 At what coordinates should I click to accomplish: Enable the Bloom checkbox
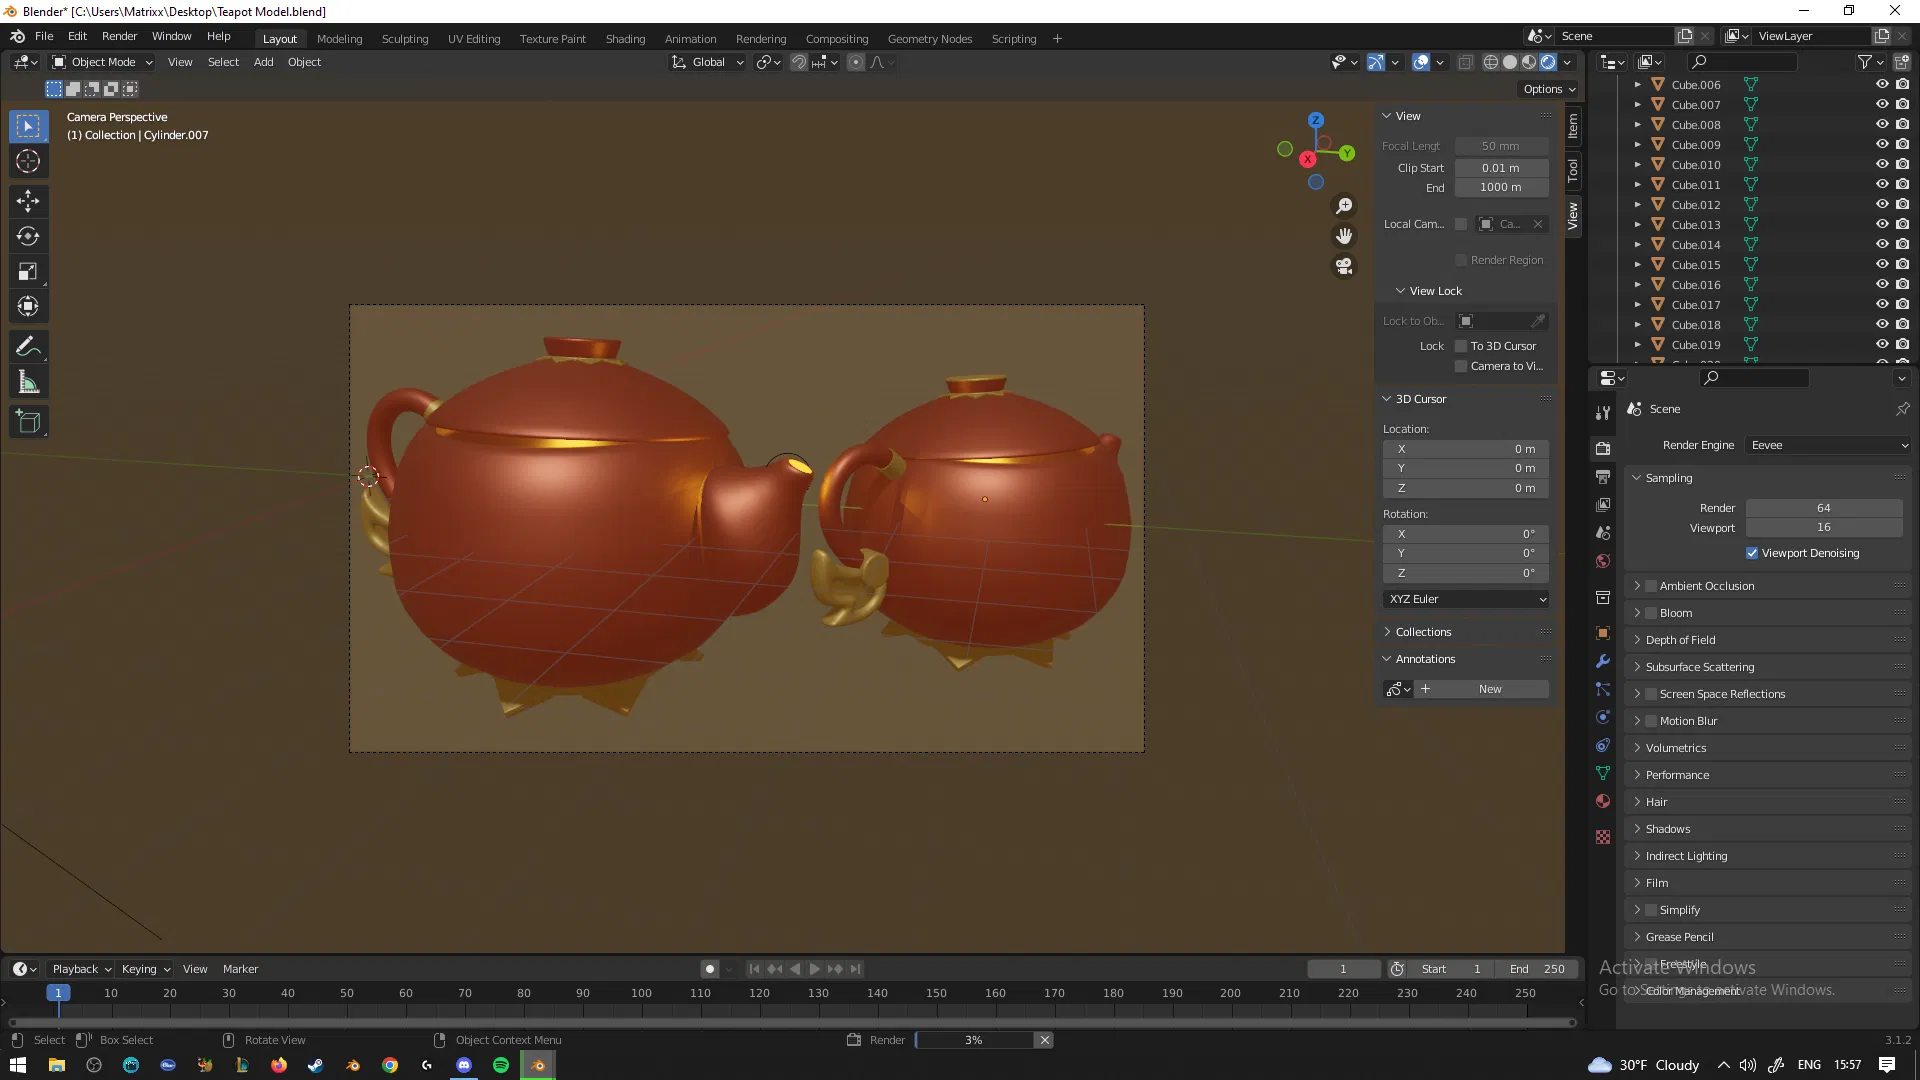click(x=1650, y=613)
